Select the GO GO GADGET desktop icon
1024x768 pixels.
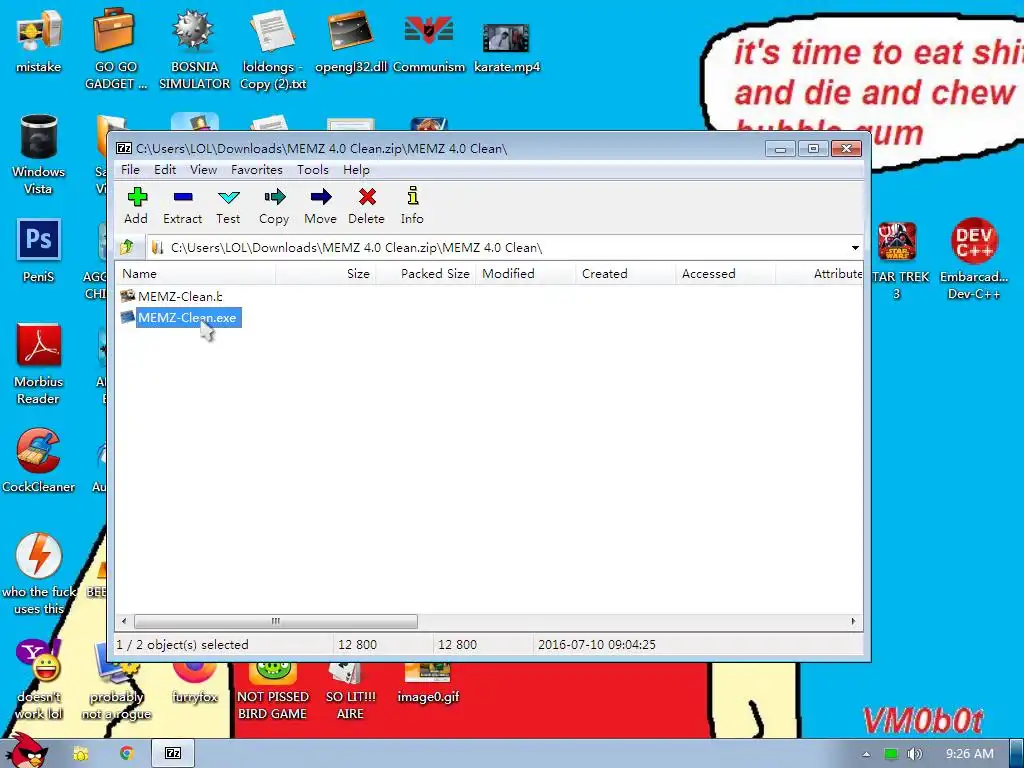(x=116, y=51)
